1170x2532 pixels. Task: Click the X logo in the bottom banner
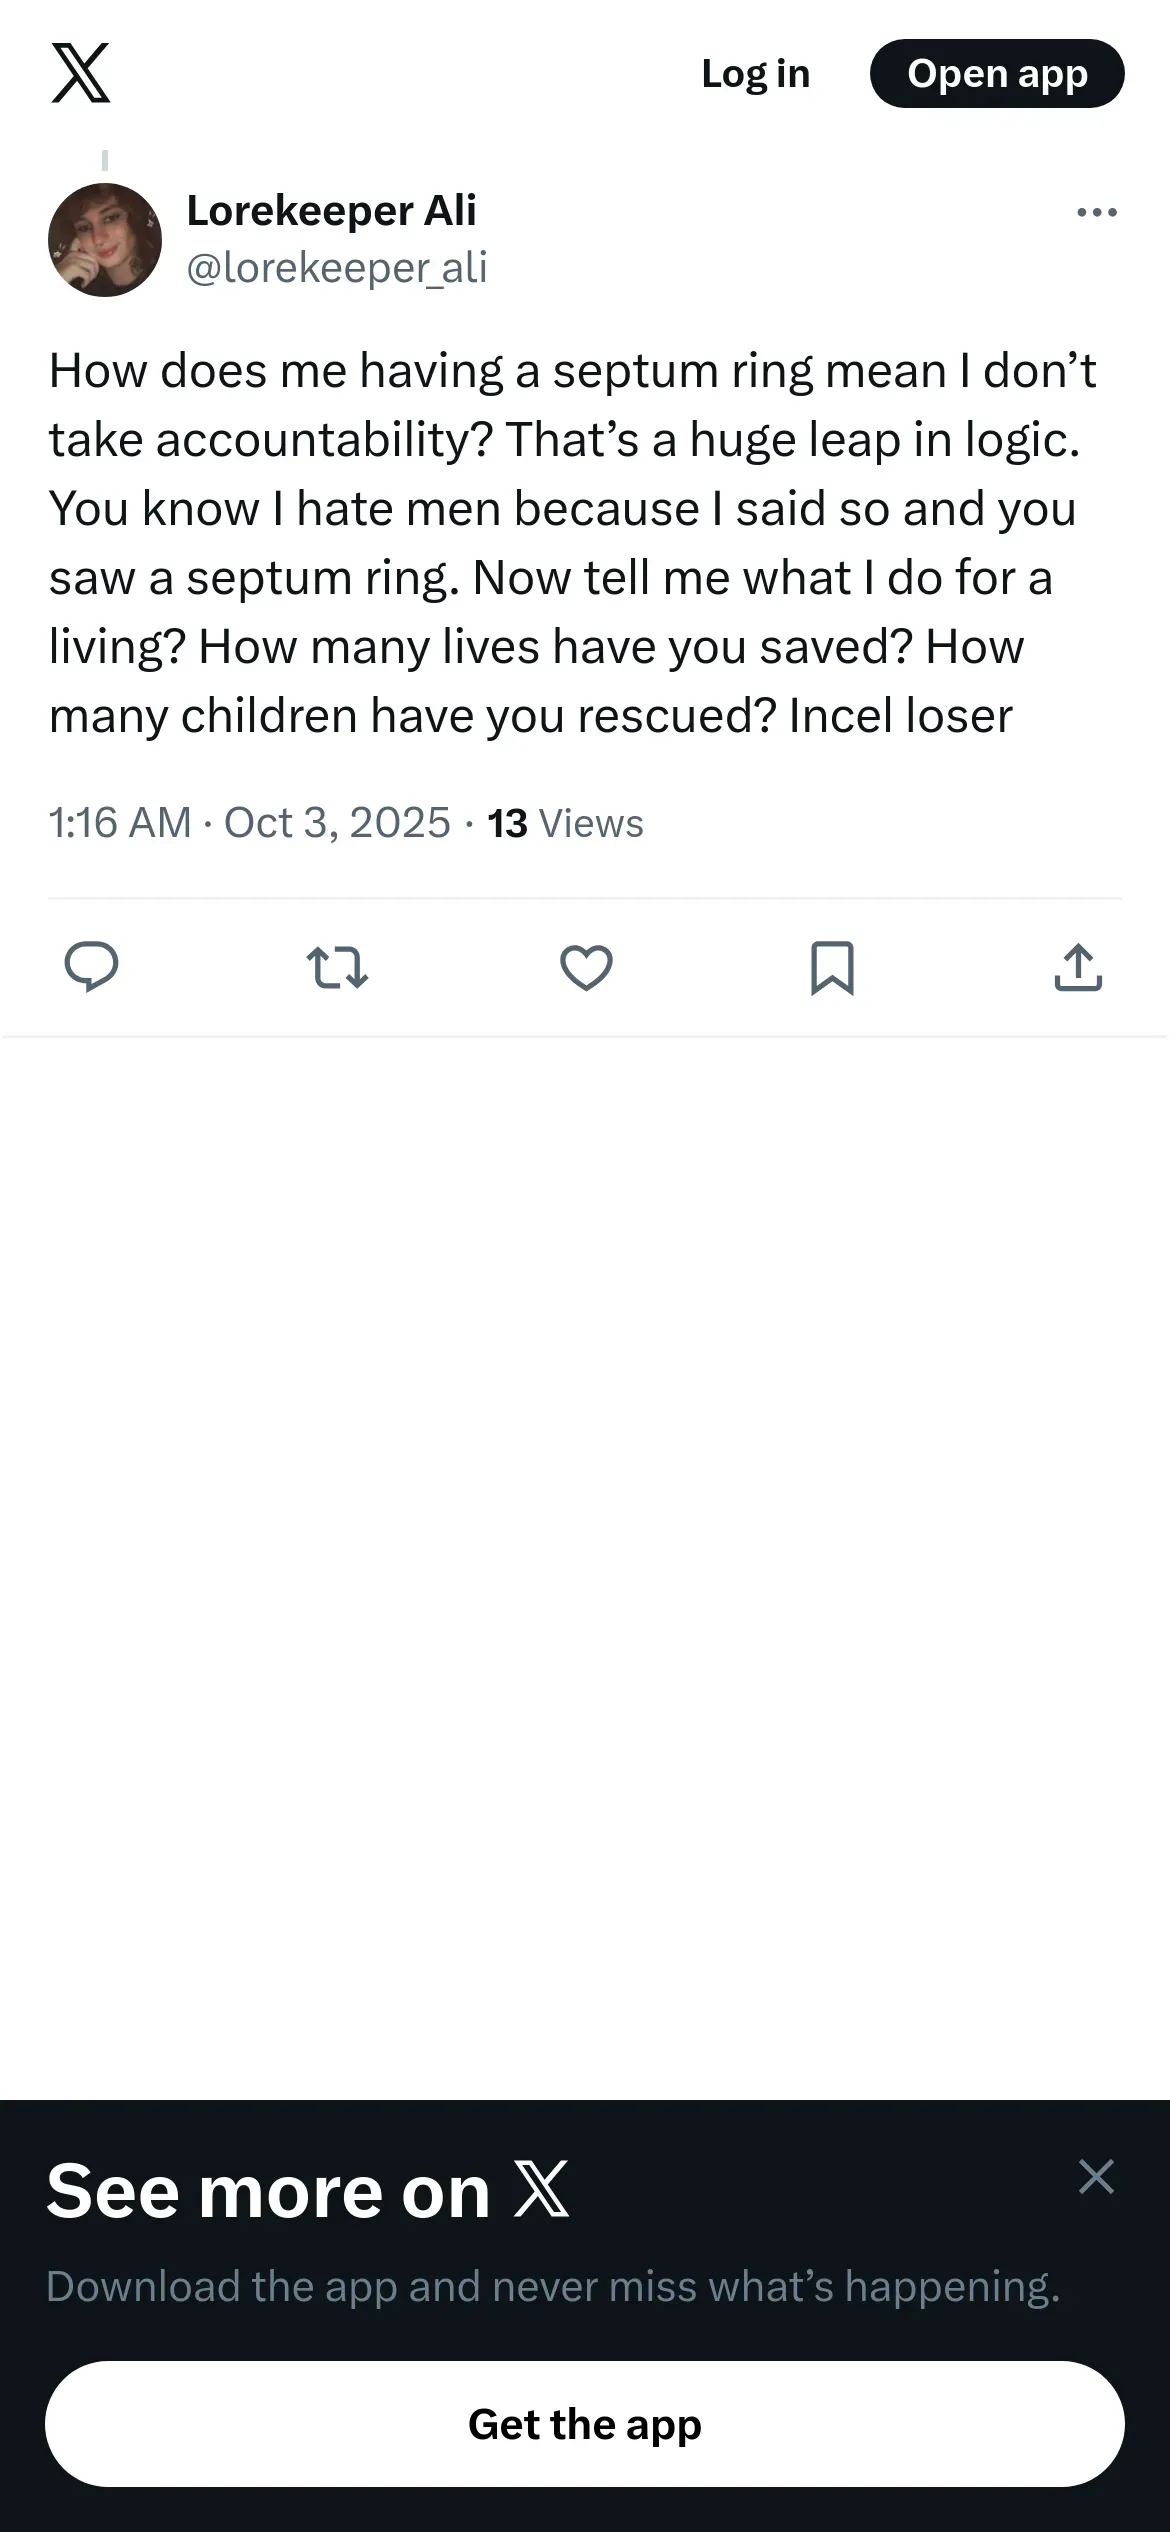point(541,2189)
